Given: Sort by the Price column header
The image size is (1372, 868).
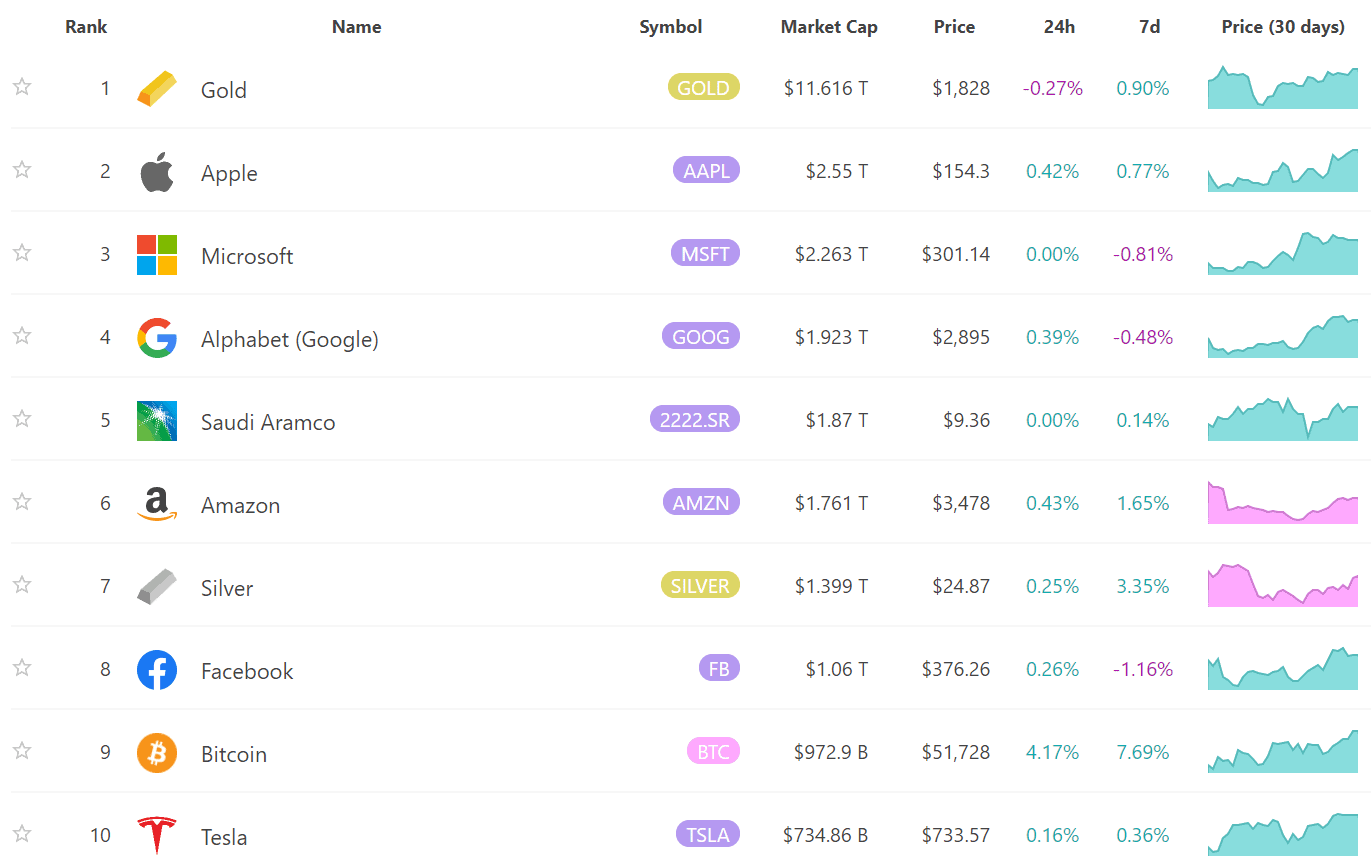Looking at the screenshot, I should (954, 27).
